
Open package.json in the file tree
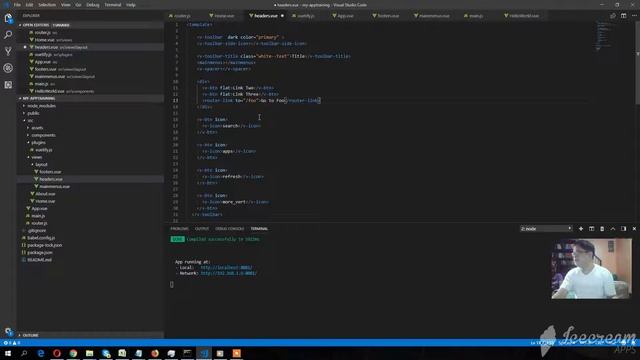(x=40, y=253)
